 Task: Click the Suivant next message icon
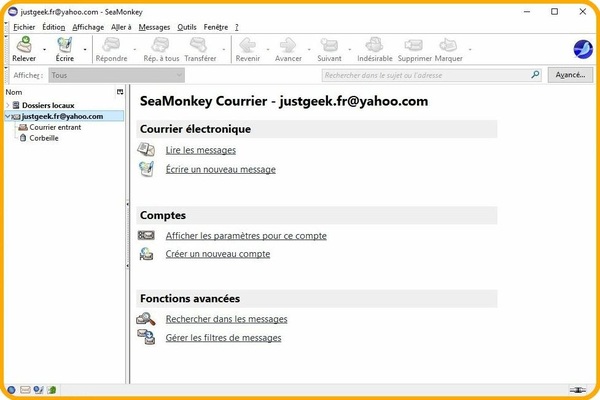click(329, 45)
